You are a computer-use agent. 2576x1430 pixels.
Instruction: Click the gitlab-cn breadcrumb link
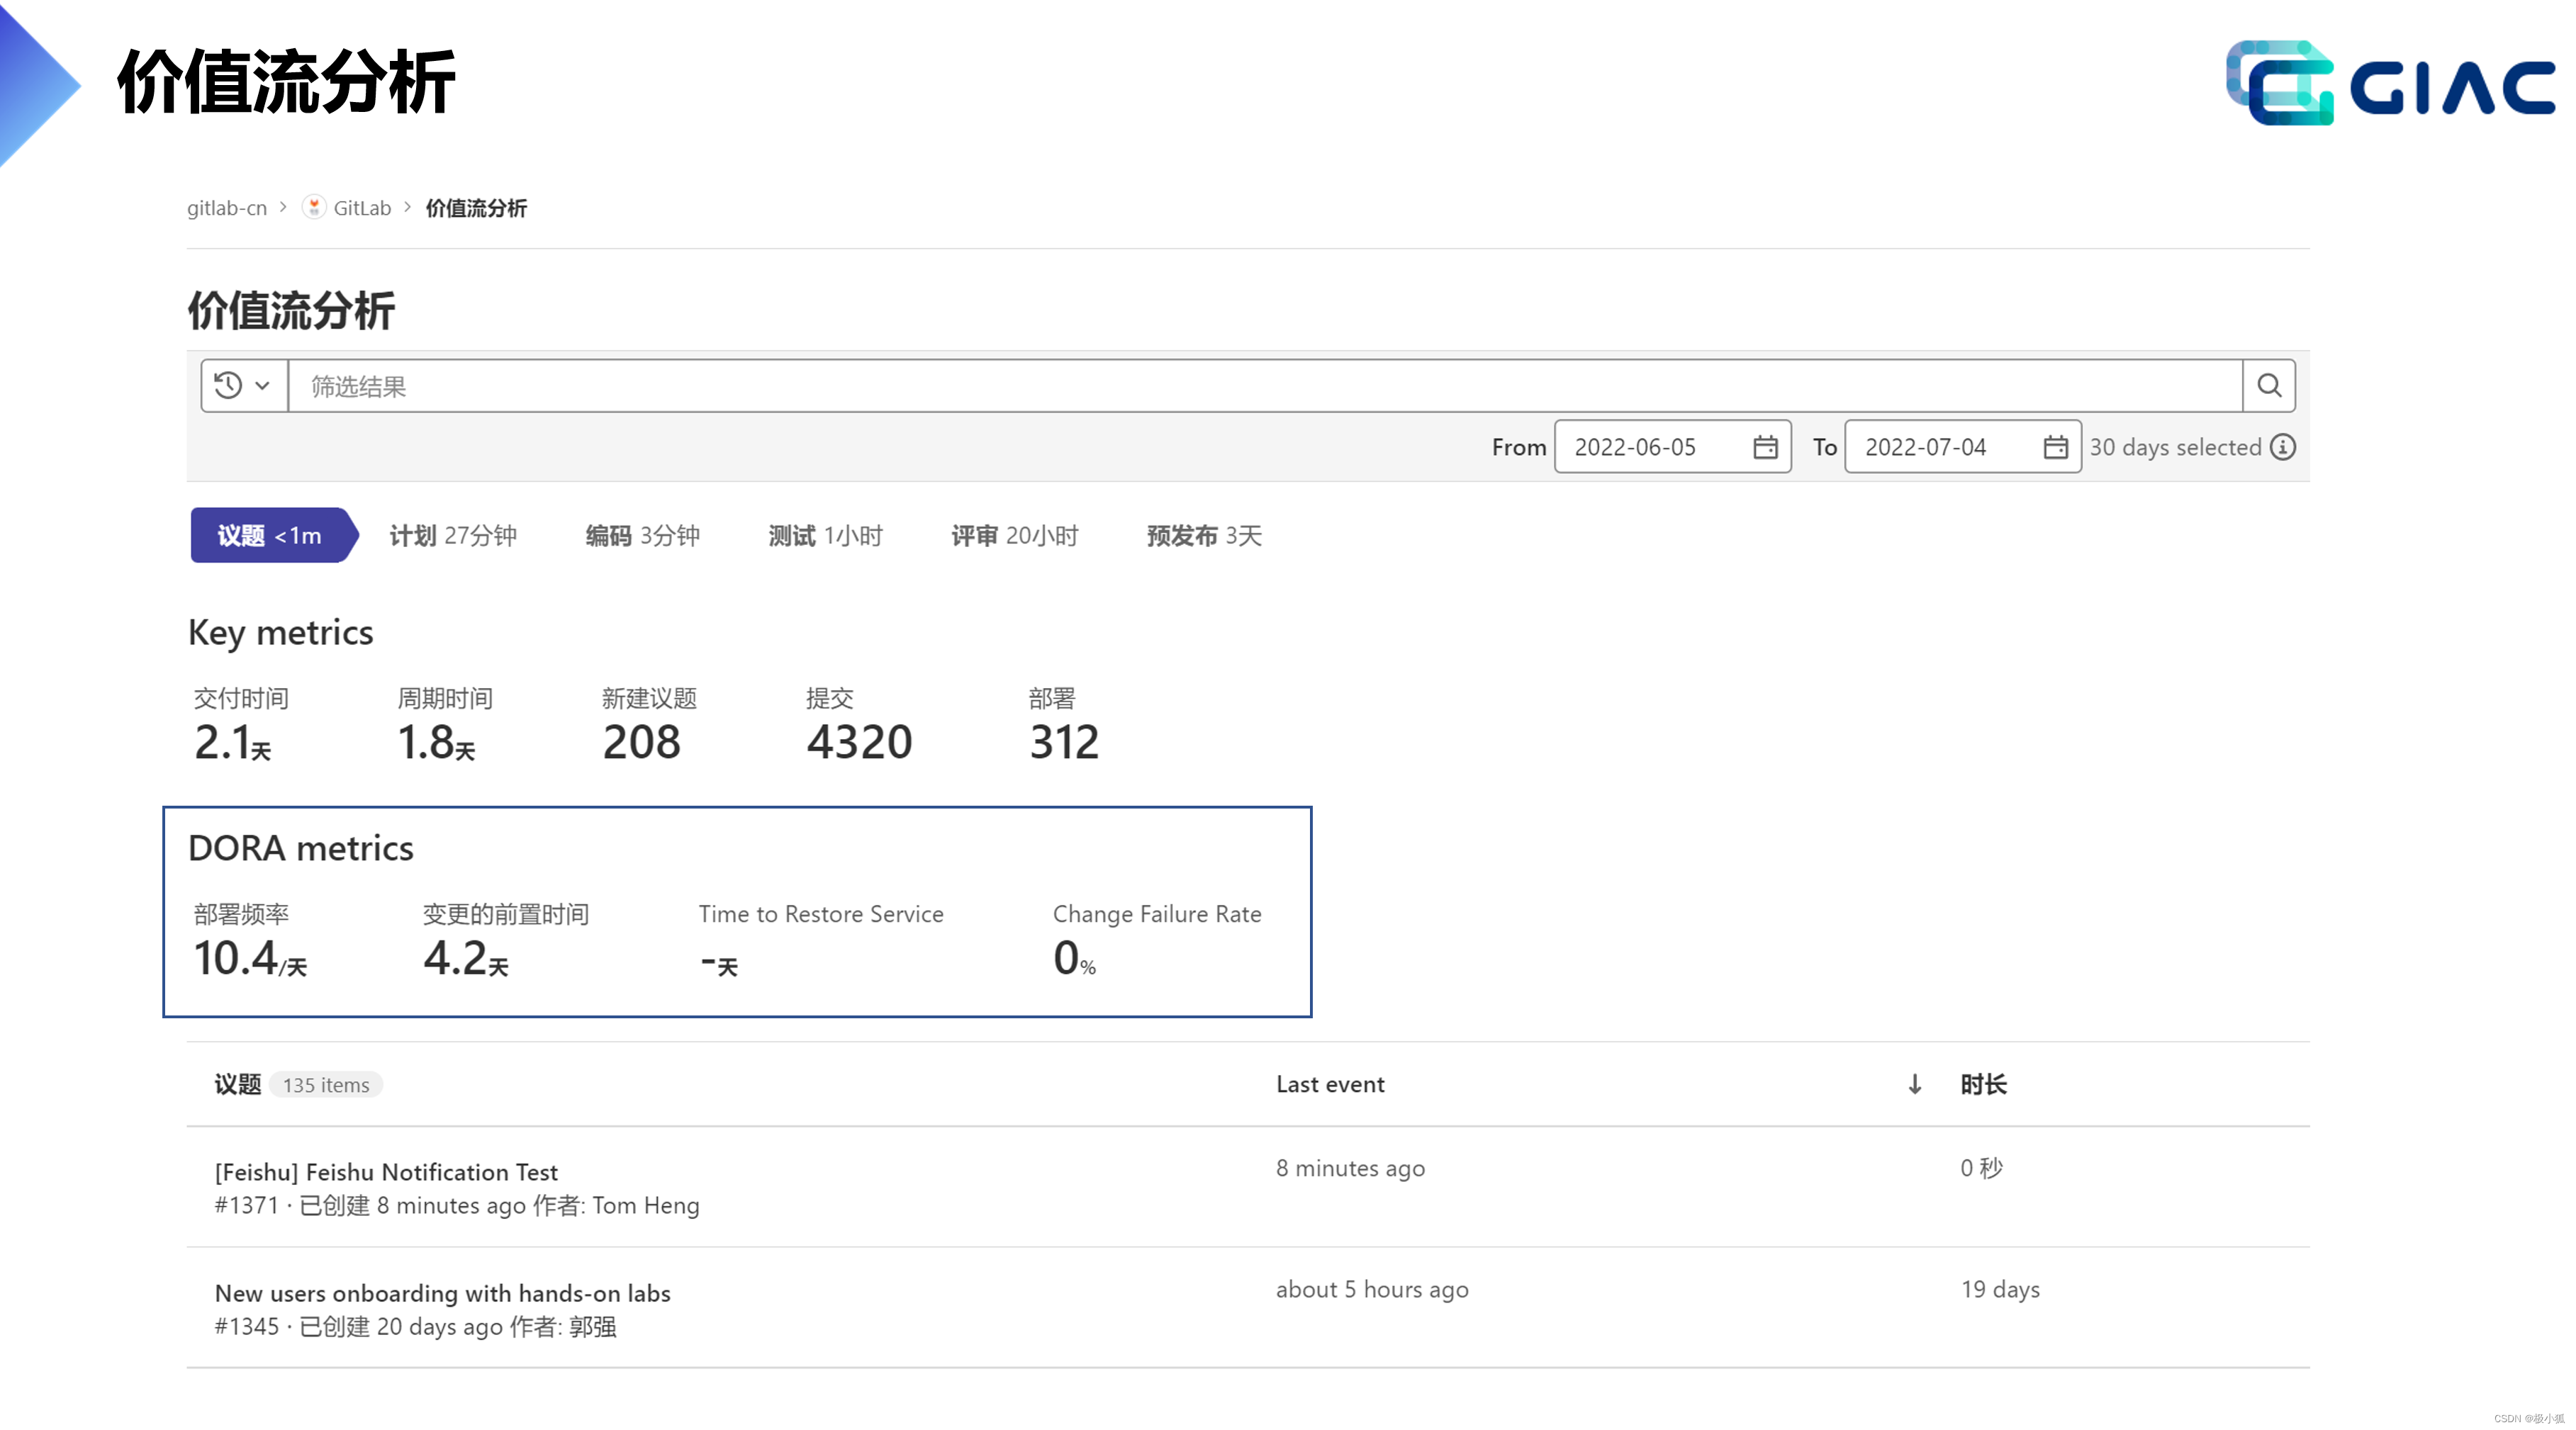pyautogui.click(x=227, y=208)
